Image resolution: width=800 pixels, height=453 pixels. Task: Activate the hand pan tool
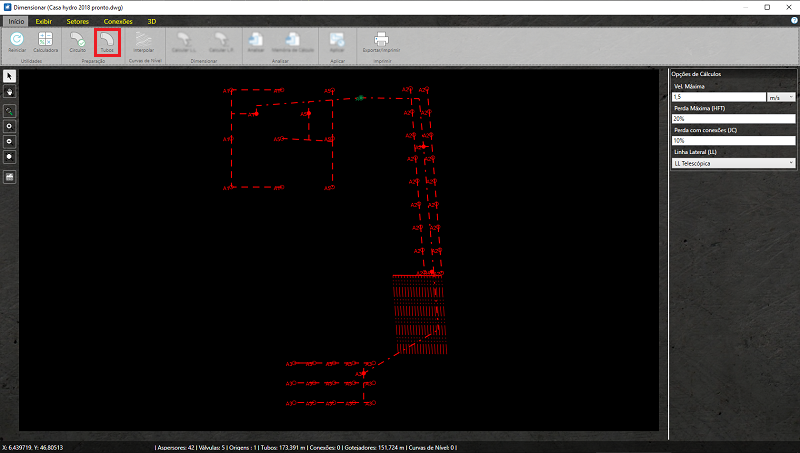10,91
